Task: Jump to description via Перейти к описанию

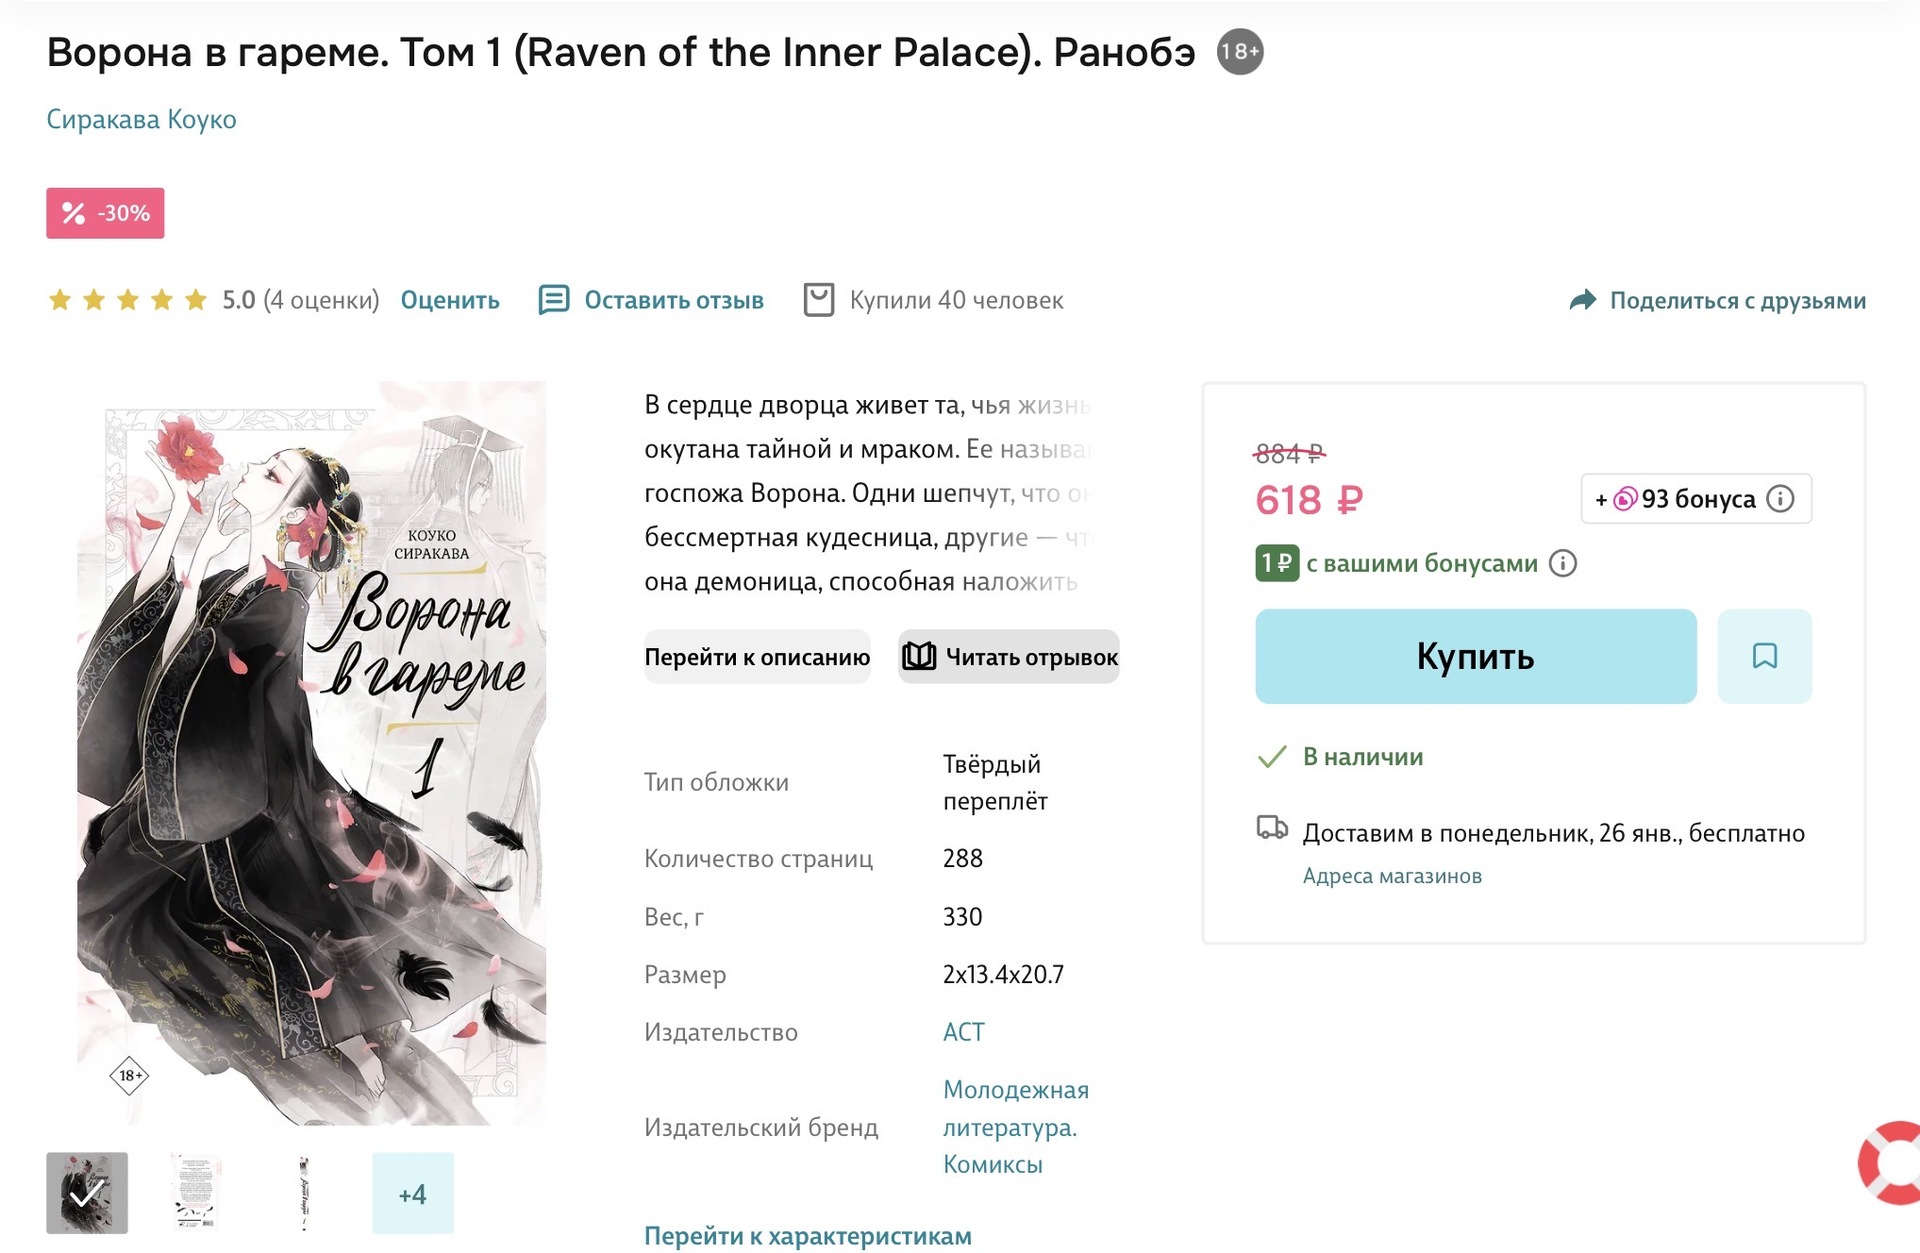Action: (x=757, y=657)
